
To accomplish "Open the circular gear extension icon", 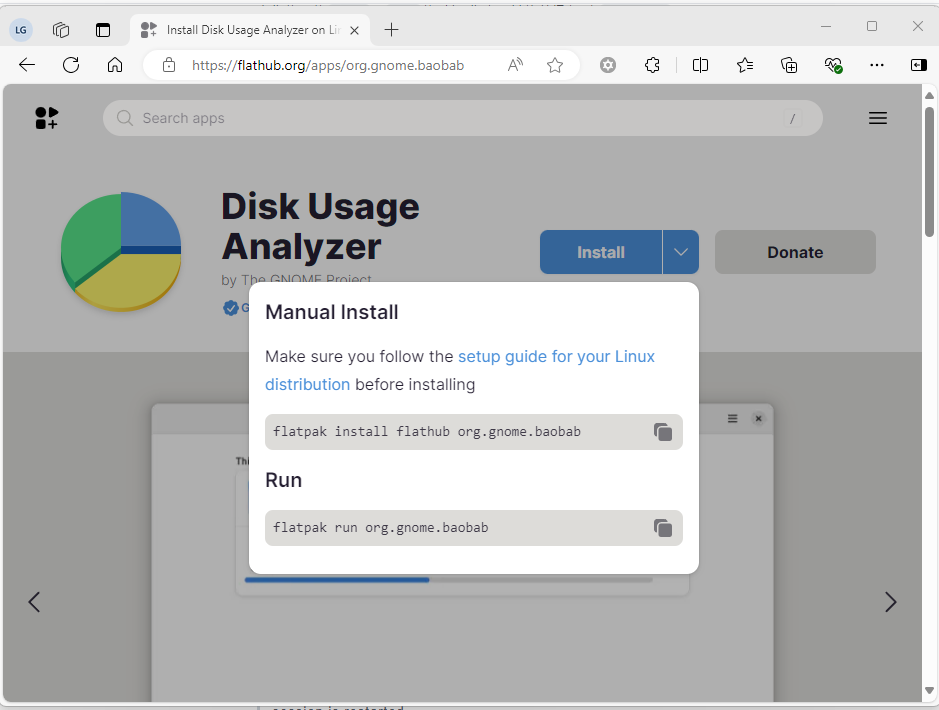I will [608, 65].
